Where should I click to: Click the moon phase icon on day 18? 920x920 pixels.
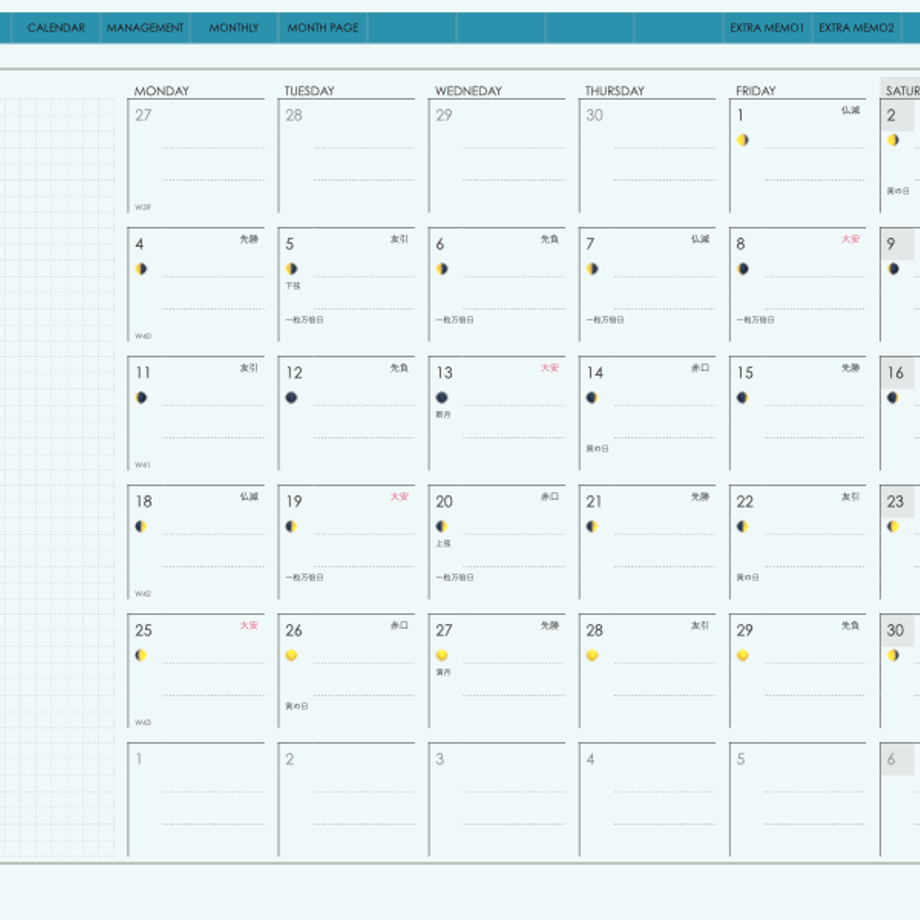[x=141, y=526]
